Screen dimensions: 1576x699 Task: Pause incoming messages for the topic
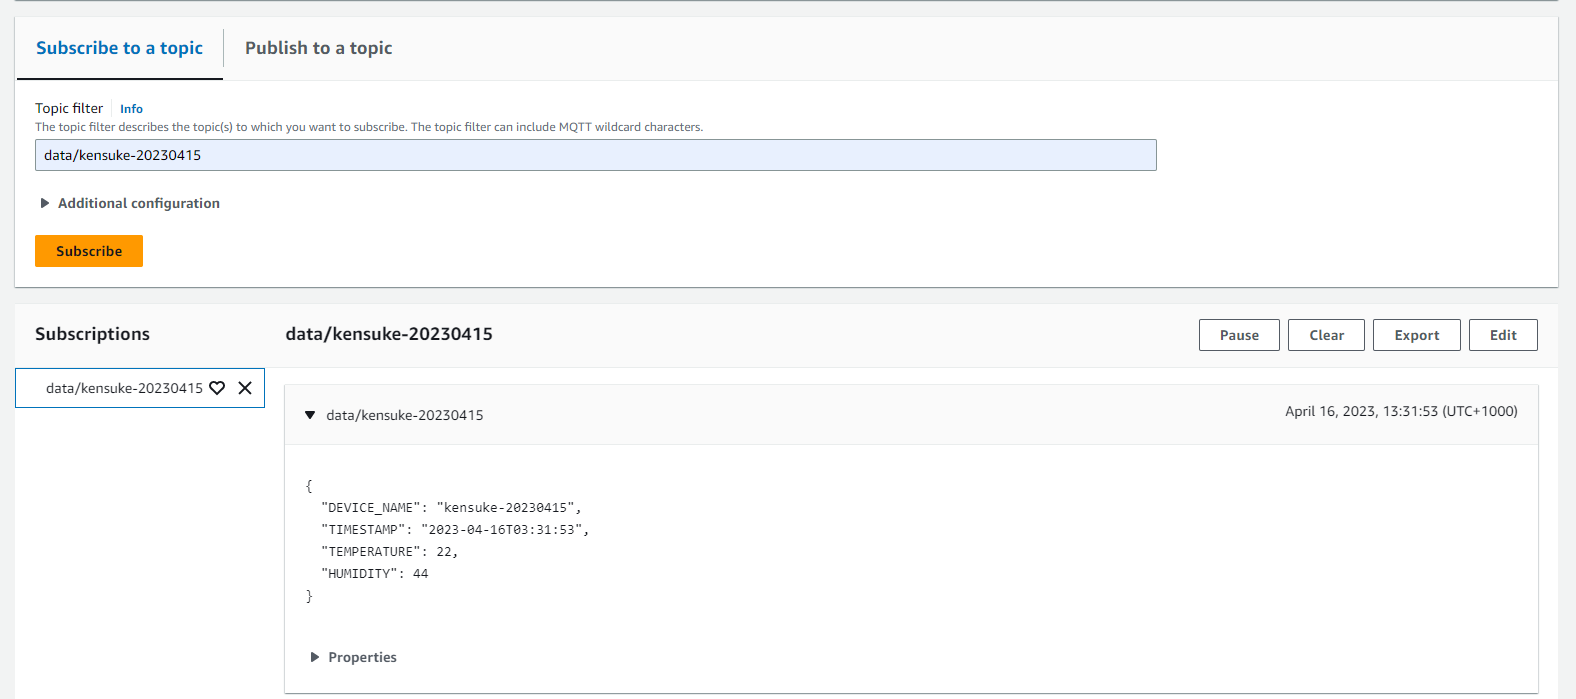click(1238, 335)
